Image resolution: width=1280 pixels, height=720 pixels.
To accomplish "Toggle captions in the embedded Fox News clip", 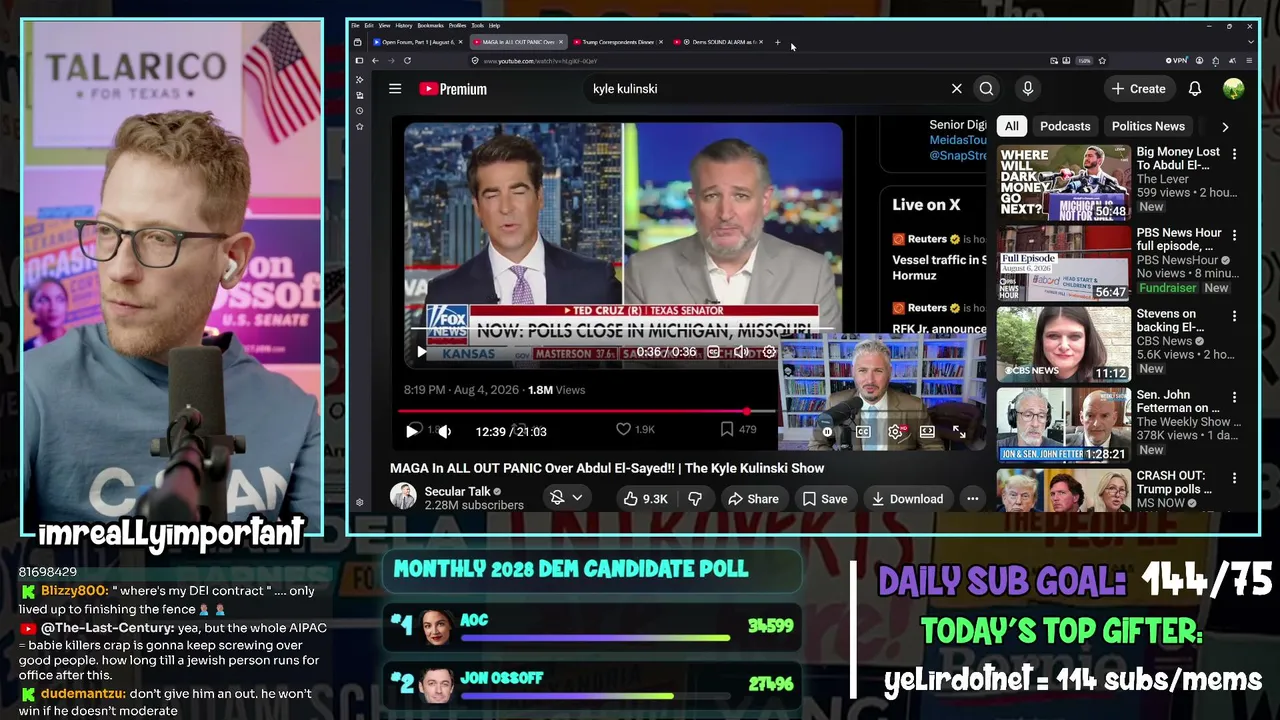I will (713, 352).
